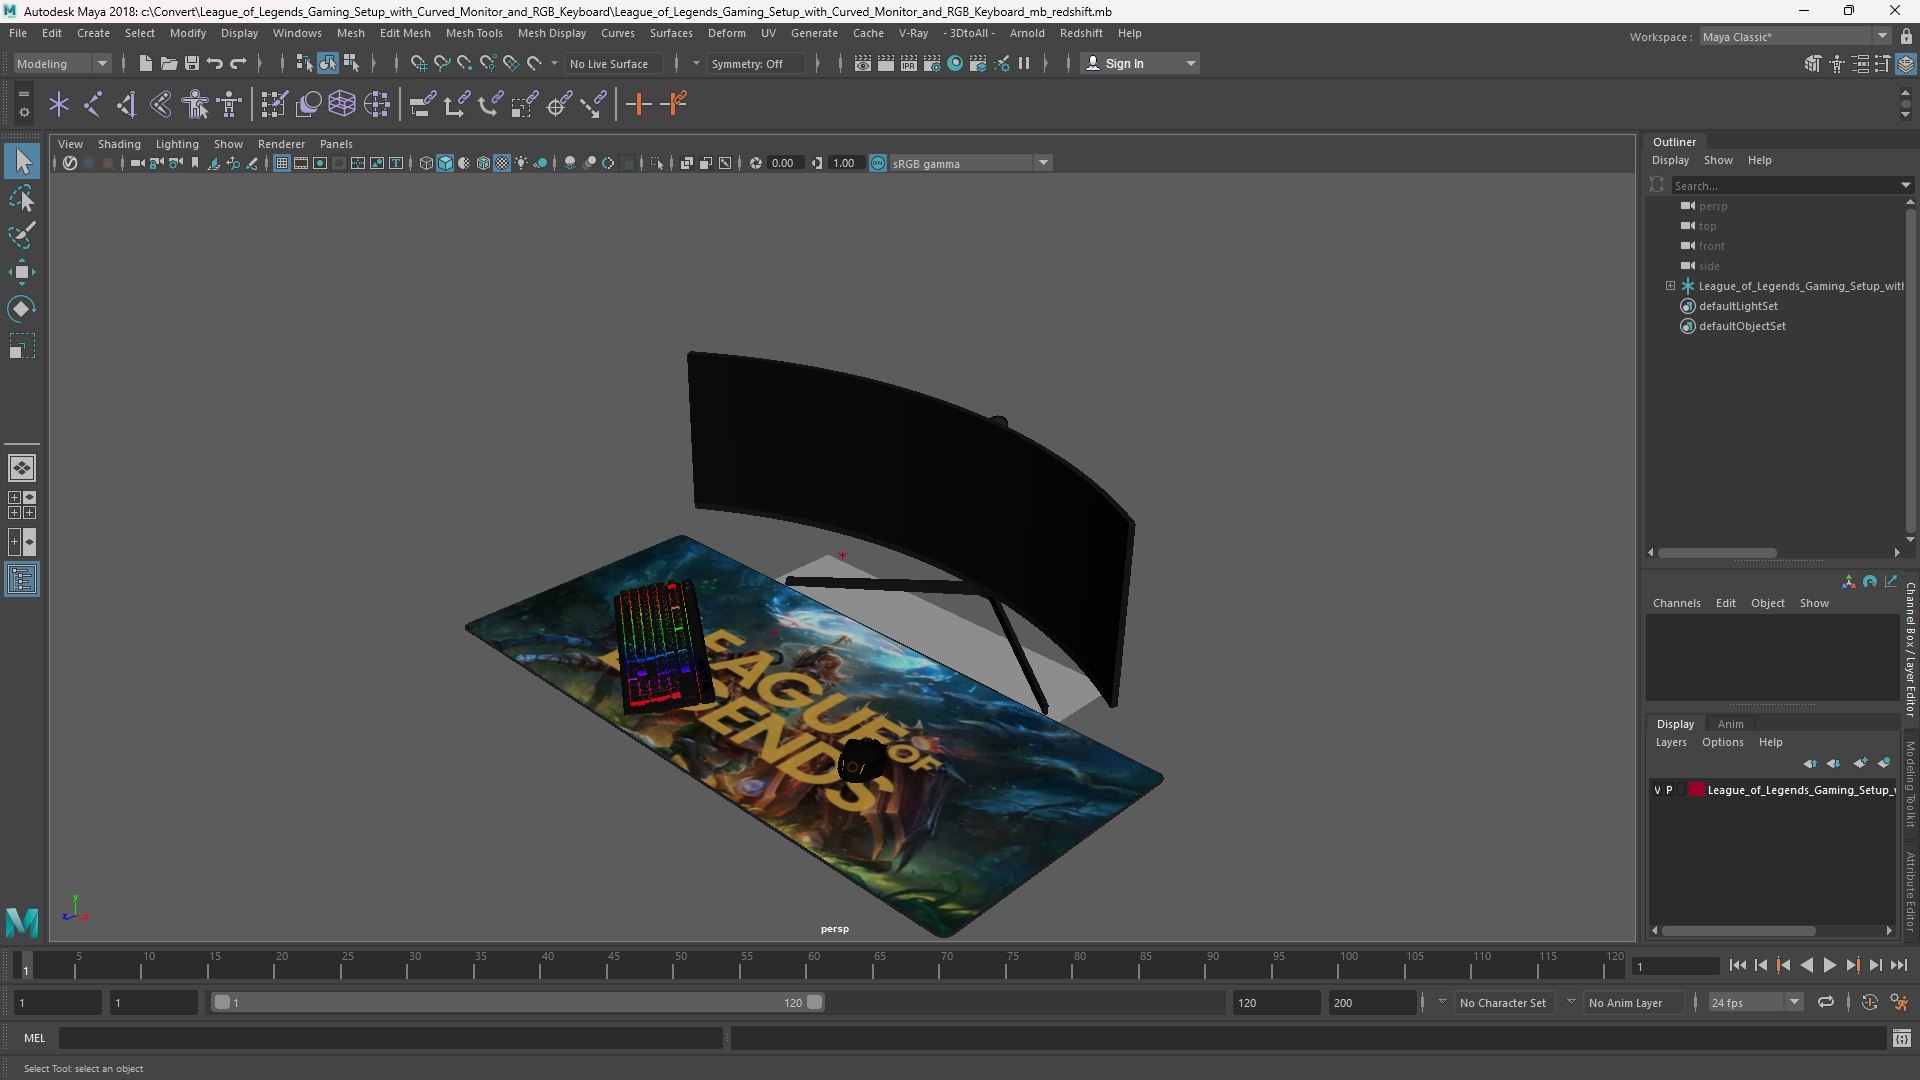This screenshot has width=1920, height=1080.
Task: Toggle layer visibility V box
Action: (1657, 790)
